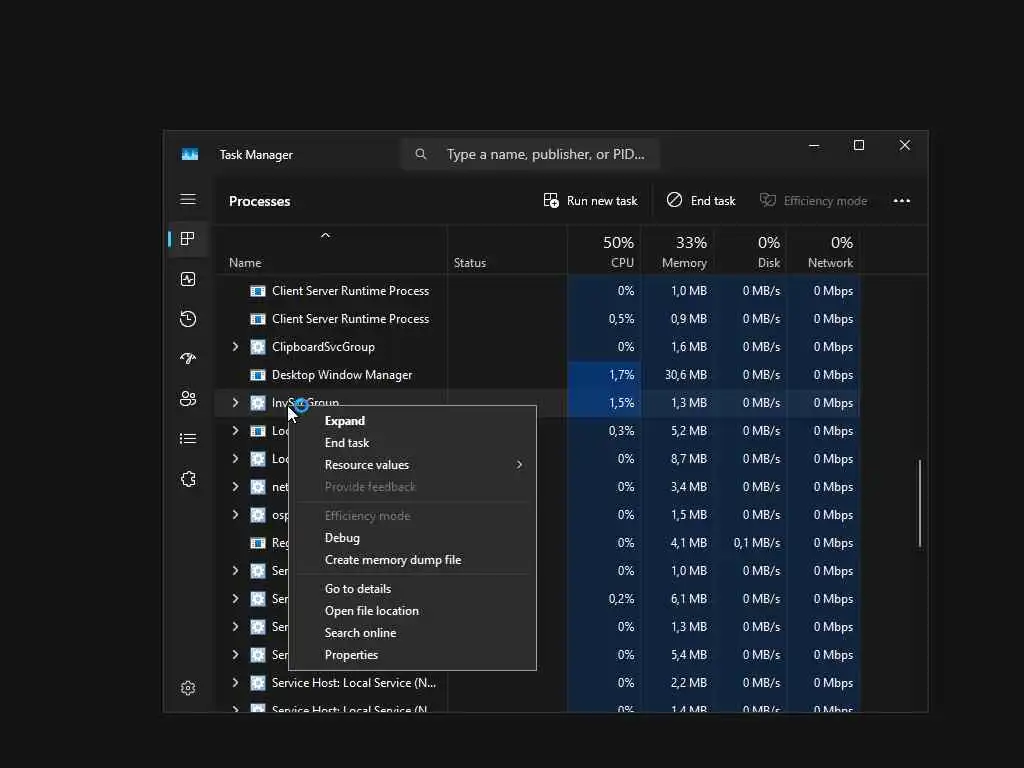1024x768 pixels.
Task: Click the Run new task icon
Action: tap(551, 200)
